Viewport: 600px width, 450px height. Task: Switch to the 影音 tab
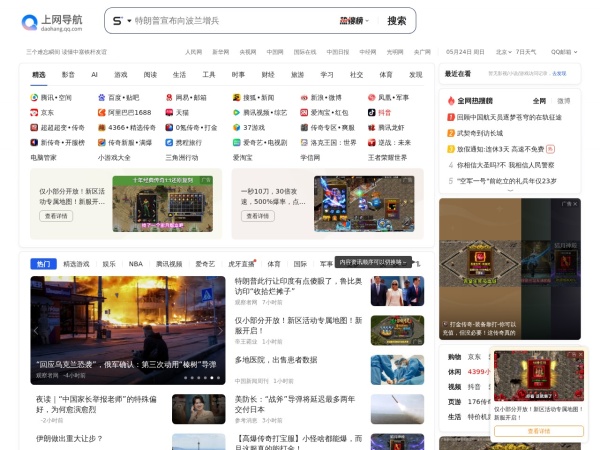(68, 75)
